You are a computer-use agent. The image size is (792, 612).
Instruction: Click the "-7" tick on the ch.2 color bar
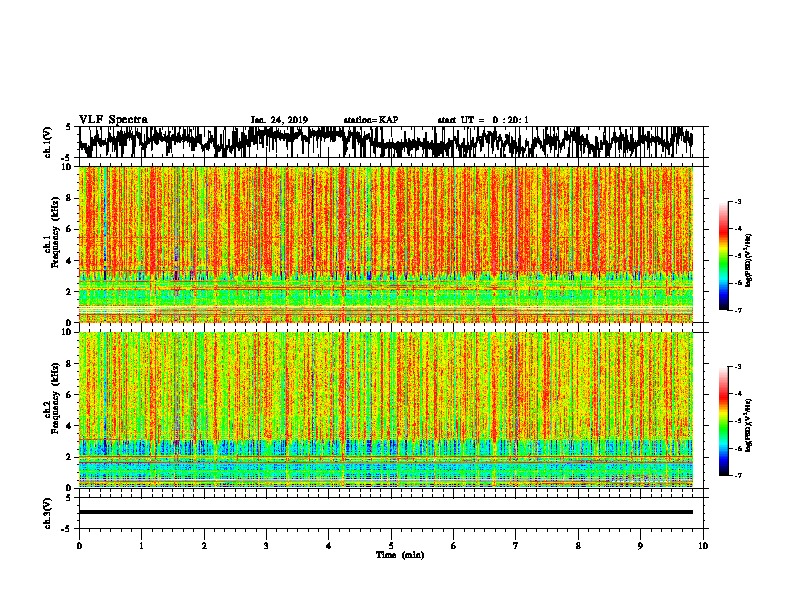737,475
